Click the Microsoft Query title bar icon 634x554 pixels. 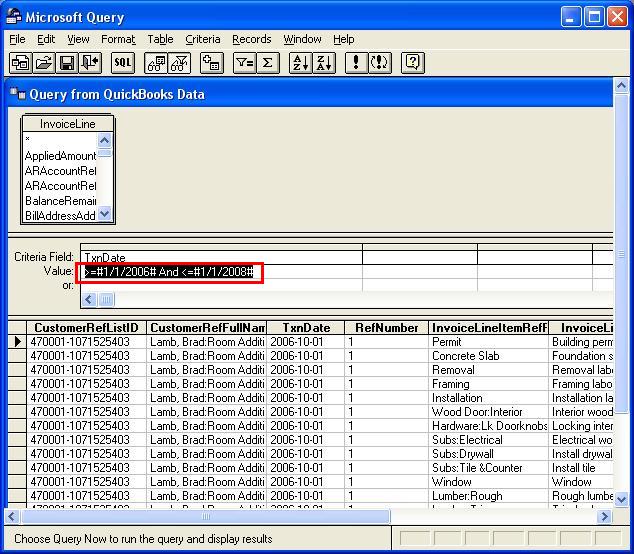pos(14,17)
